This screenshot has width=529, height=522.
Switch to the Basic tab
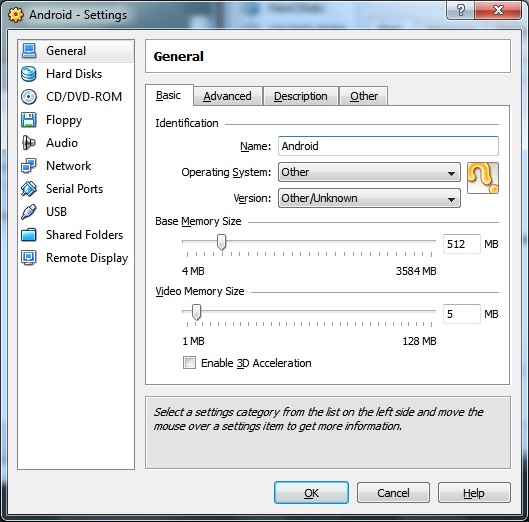169,95
